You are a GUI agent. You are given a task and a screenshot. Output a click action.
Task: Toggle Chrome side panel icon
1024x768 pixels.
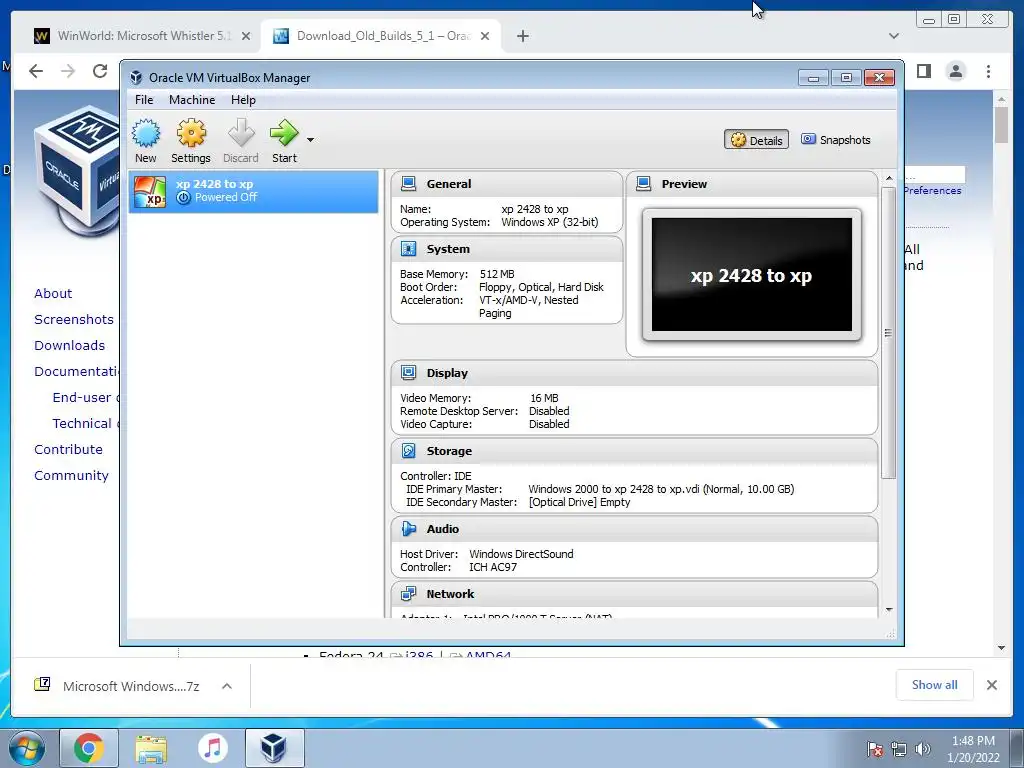(x=923, y=71)
